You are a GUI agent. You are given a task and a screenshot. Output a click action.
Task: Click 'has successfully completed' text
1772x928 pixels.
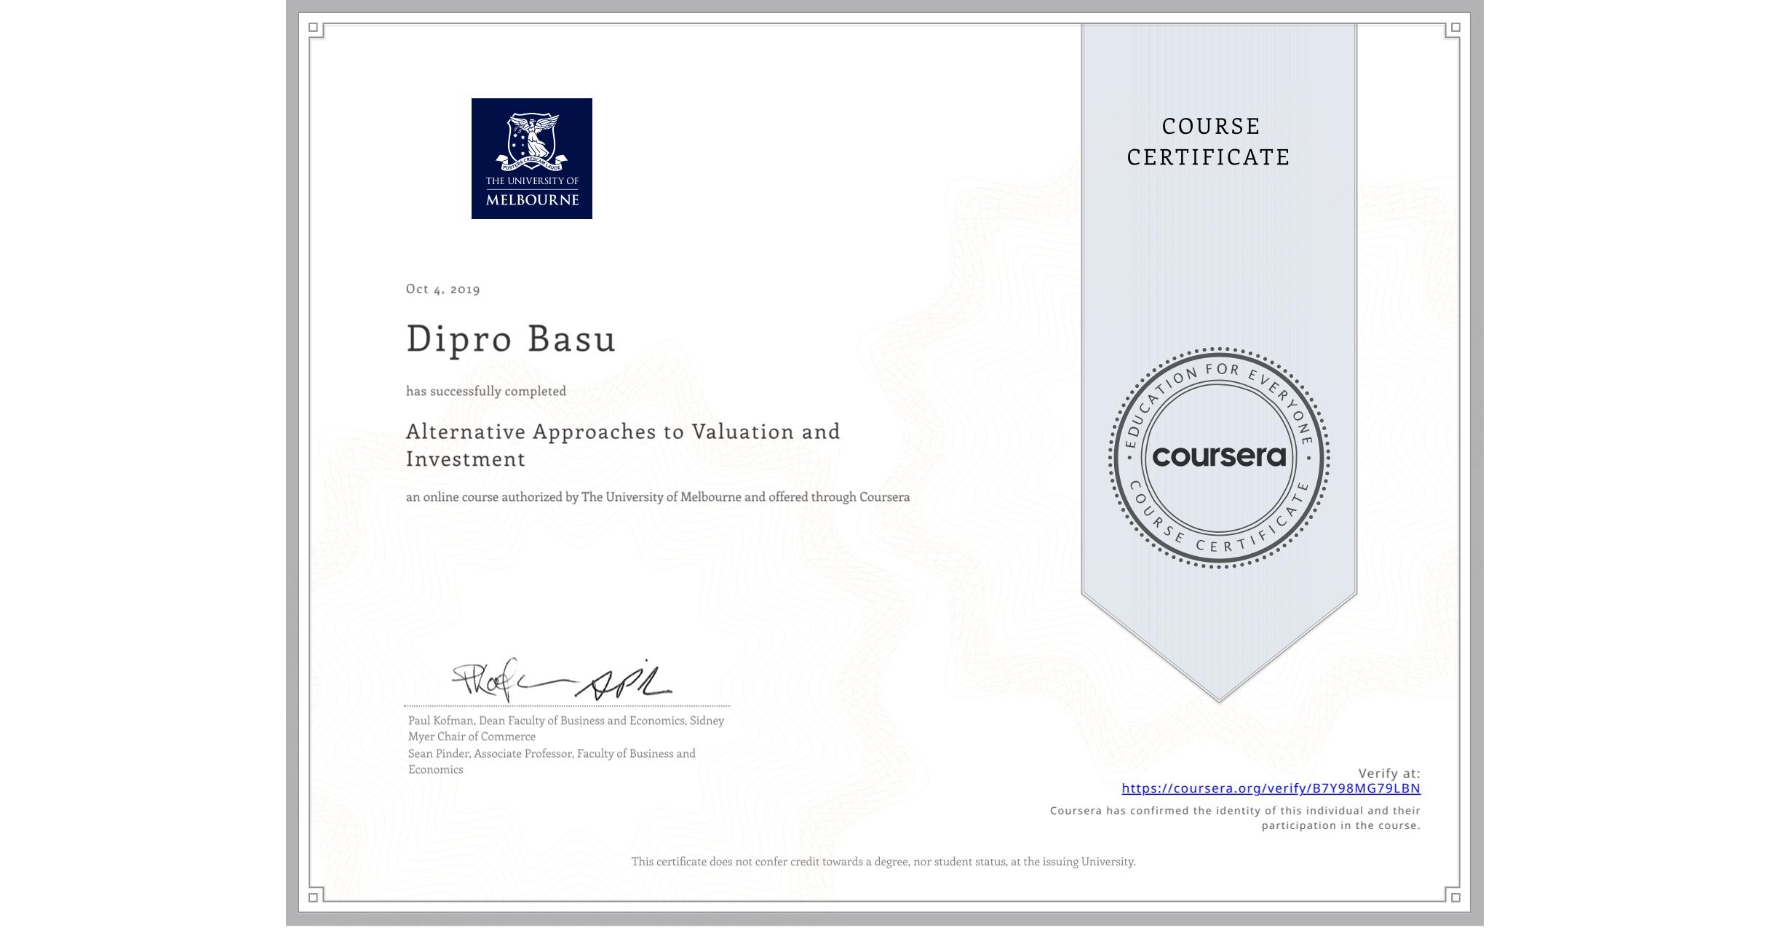[x=486, y=391]
